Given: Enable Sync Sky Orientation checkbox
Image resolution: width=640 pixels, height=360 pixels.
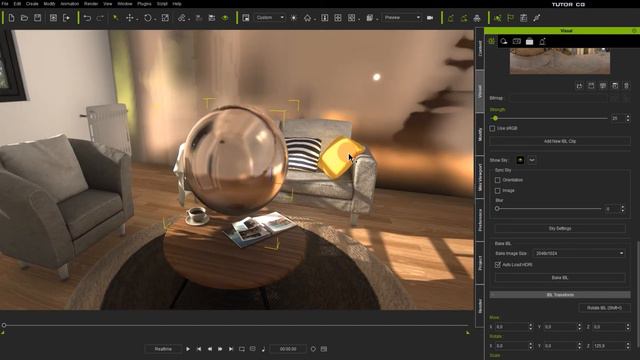Looking at the screenshot, I should (x=498, y=180).
